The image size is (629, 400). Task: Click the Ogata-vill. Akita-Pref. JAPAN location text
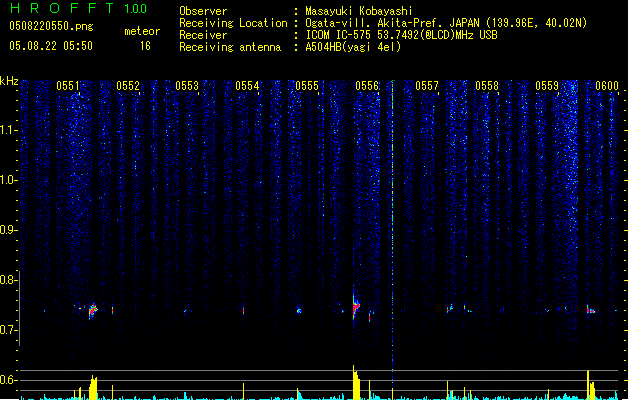point(446,23)
